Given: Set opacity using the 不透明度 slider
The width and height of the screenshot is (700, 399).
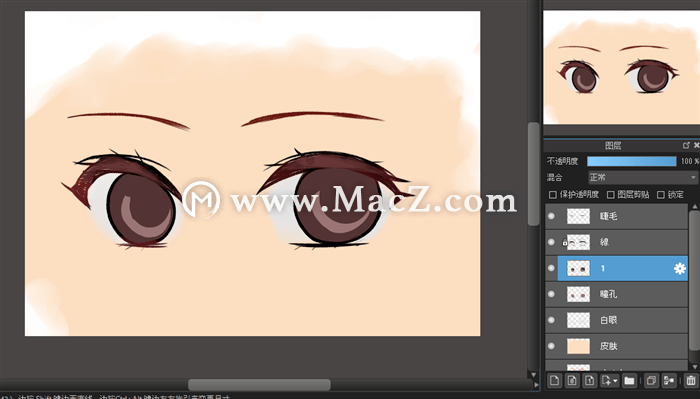Looking at the screenshot, I should pyautogui.click(x=632, y=161).
